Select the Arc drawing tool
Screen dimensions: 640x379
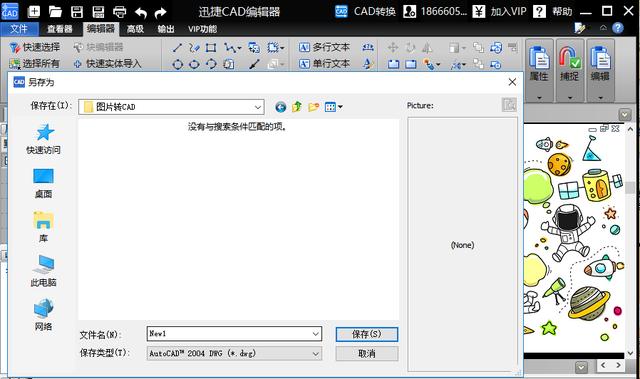pyautogui.click(x=211, y=64)
